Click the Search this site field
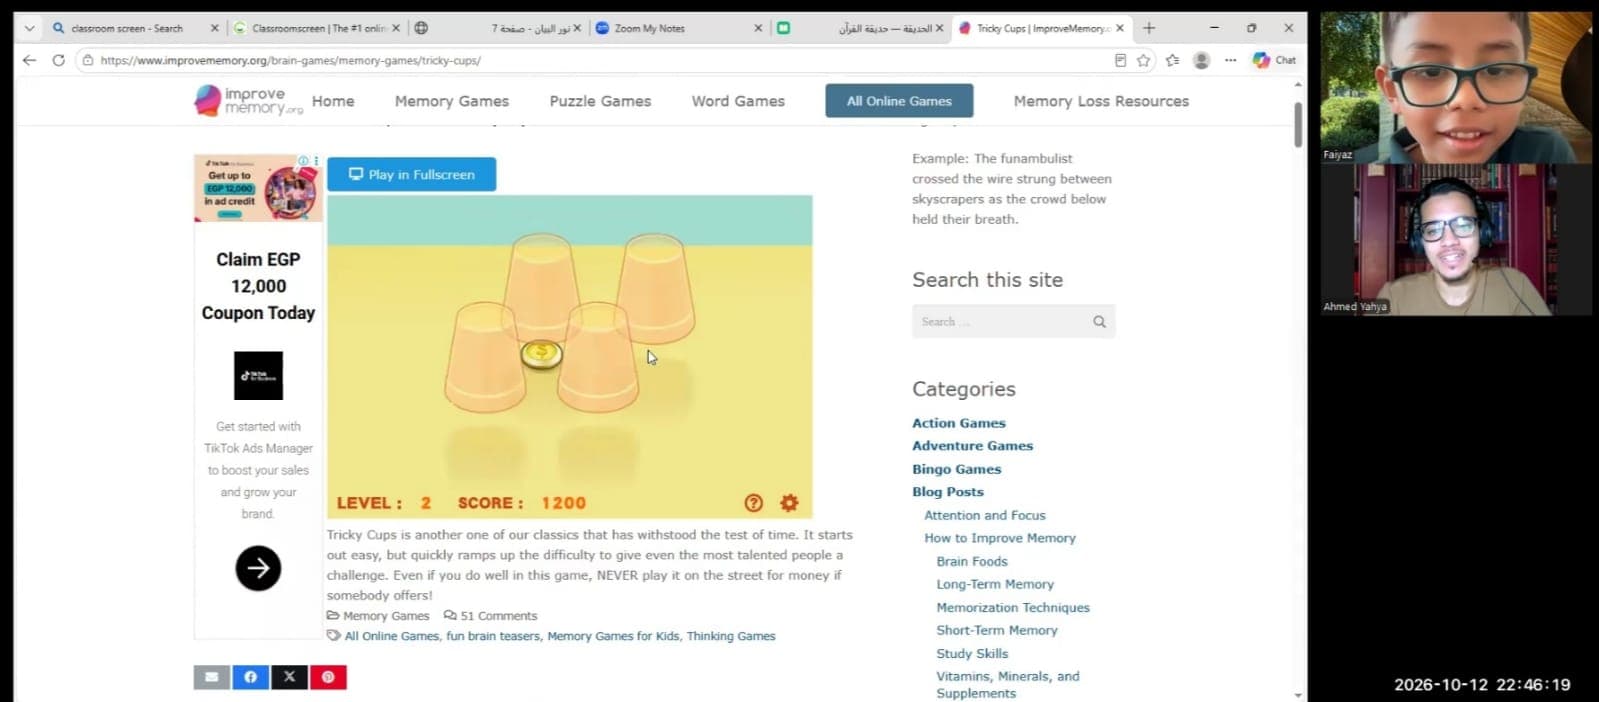1599x702 pixels. [x=1013, y=322]
